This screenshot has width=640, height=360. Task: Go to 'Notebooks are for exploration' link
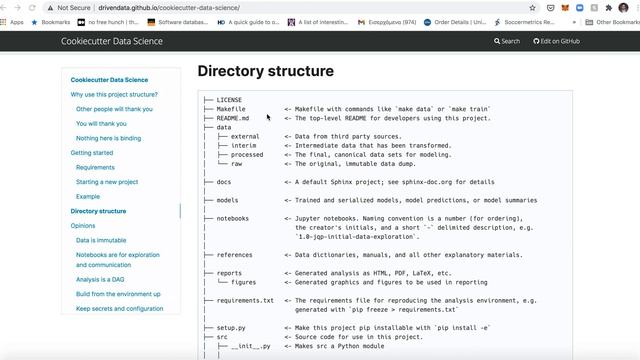click(118, 260)
